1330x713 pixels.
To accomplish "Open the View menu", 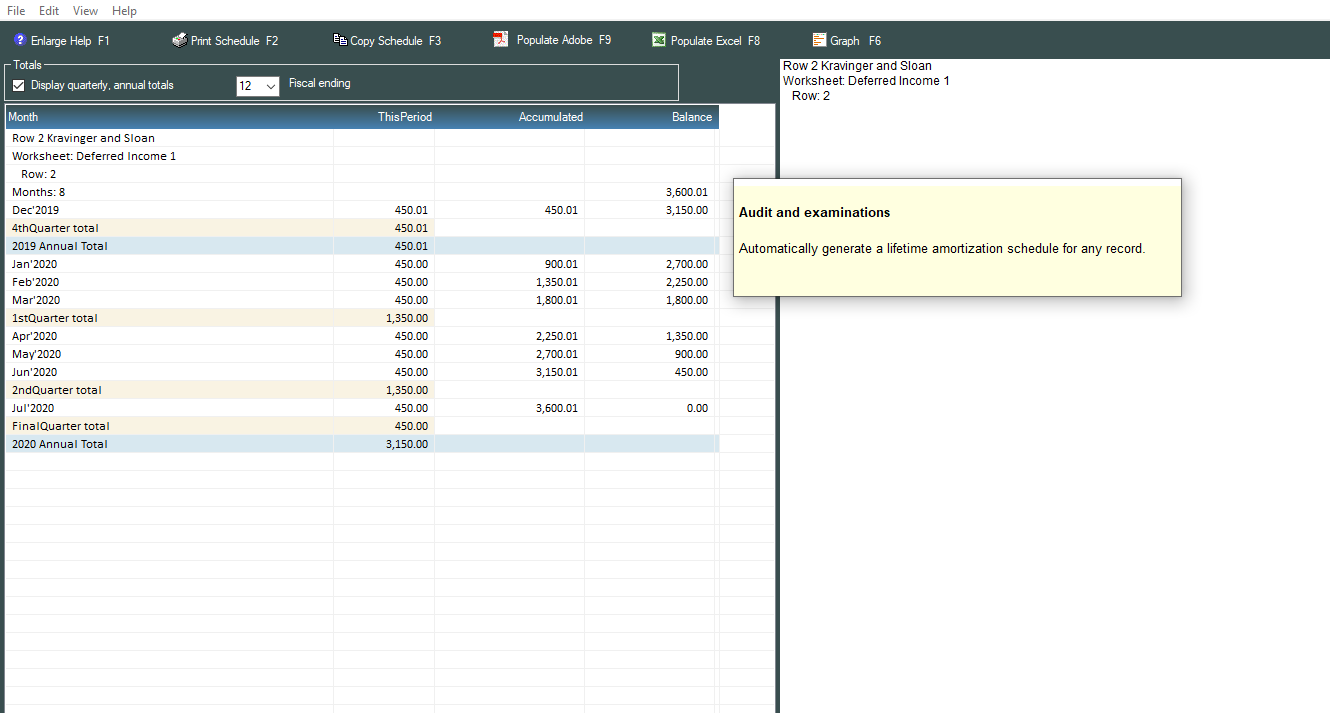I will (85, 10).
